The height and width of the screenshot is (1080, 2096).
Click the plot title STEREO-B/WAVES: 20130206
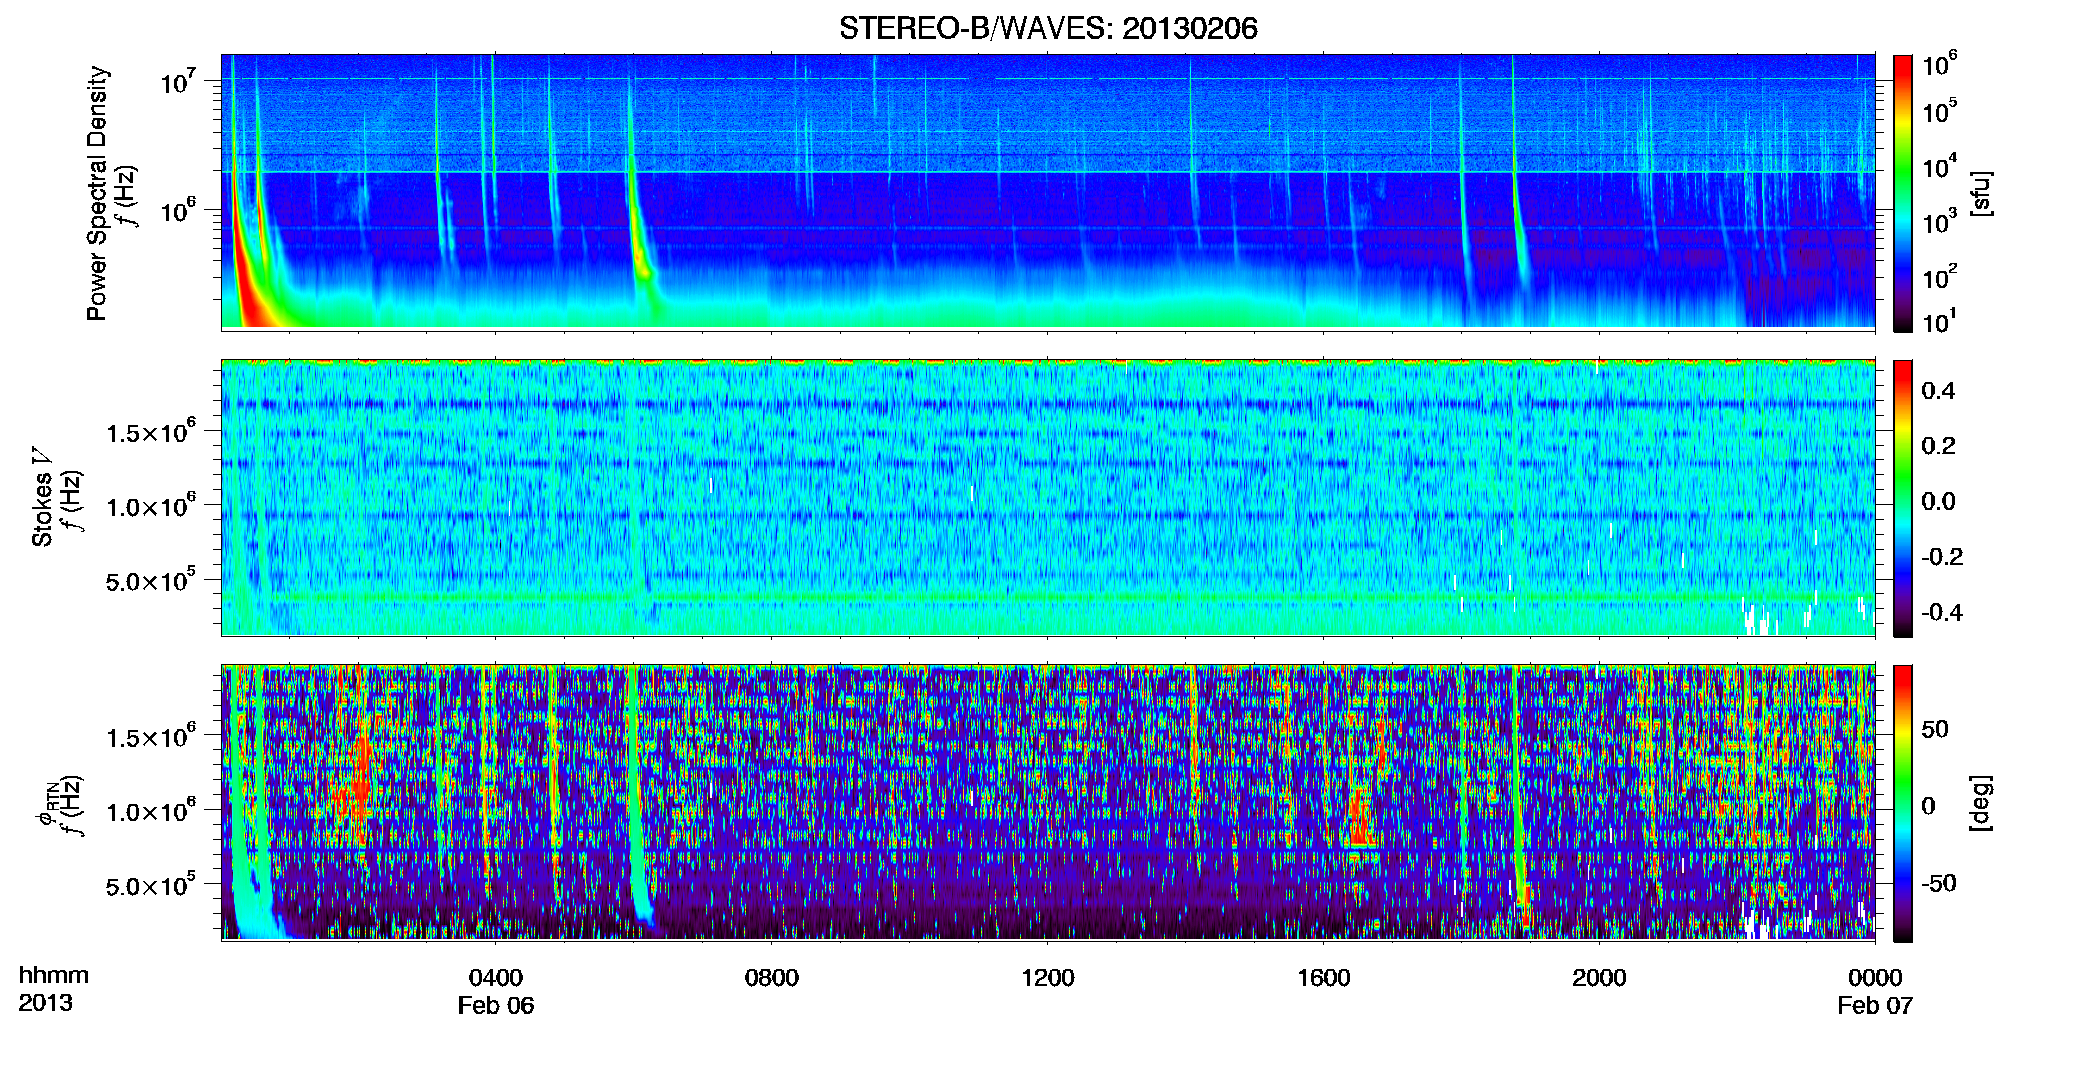1048,28
